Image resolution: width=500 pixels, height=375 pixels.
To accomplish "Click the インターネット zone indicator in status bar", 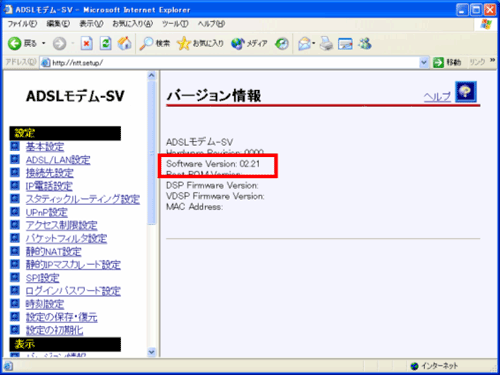I will click(434, 366).
